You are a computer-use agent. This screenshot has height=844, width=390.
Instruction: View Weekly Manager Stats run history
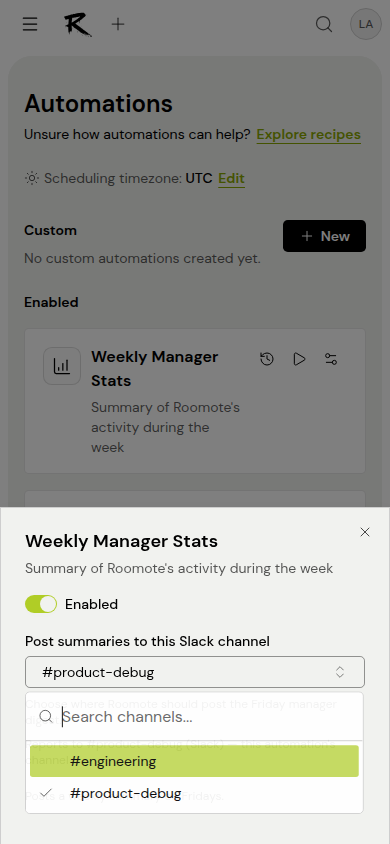click(267, 359)
